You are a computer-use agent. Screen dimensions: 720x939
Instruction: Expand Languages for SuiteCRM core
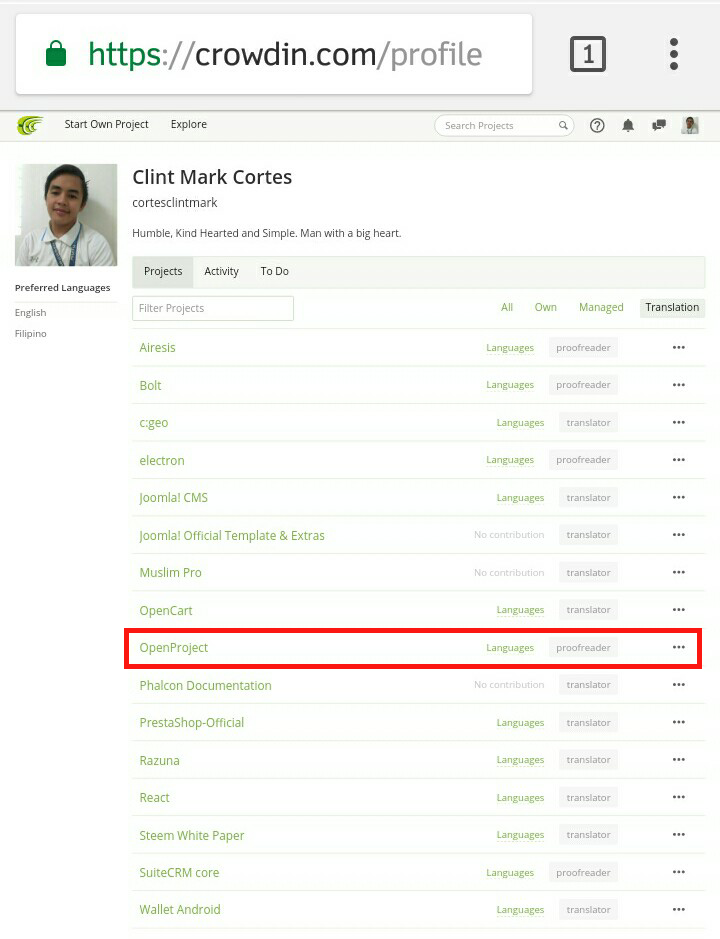[510, 873]
